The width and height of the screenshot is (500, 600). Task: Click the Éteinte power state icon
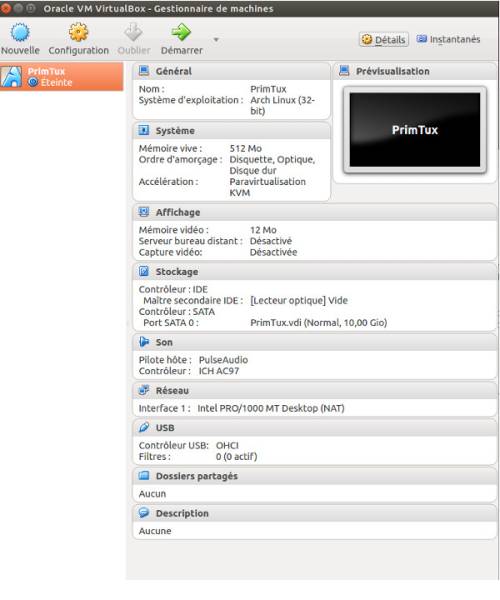pyautogui.click(x=33, y=82)
